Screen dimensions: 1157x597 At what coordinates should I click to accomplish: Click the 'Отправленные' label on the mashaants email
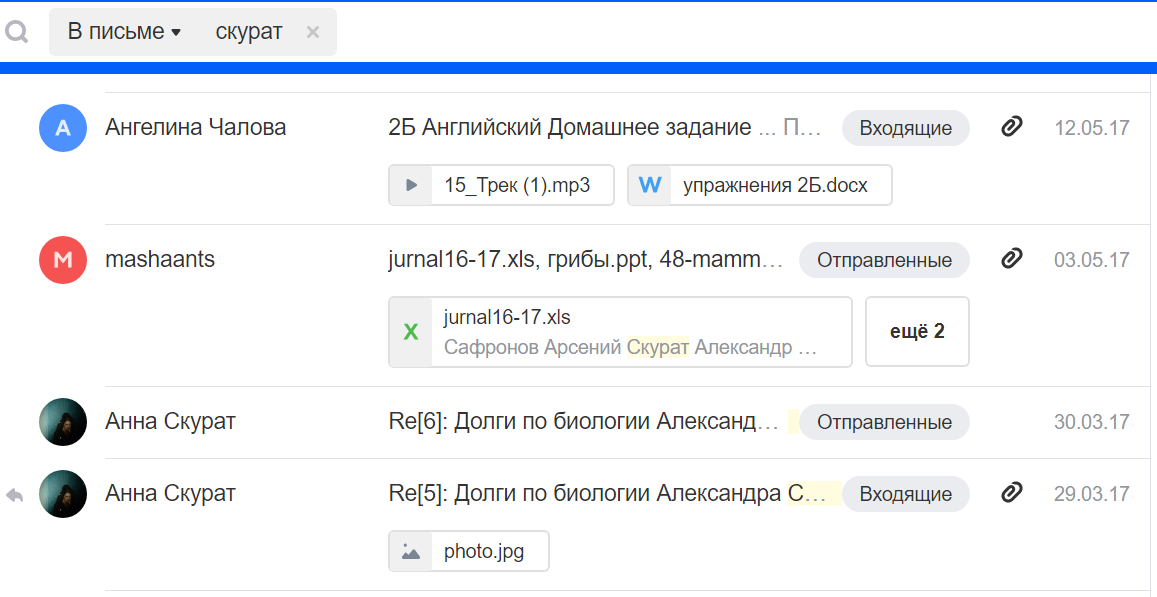pyautogui.click(x=884, y=260)
